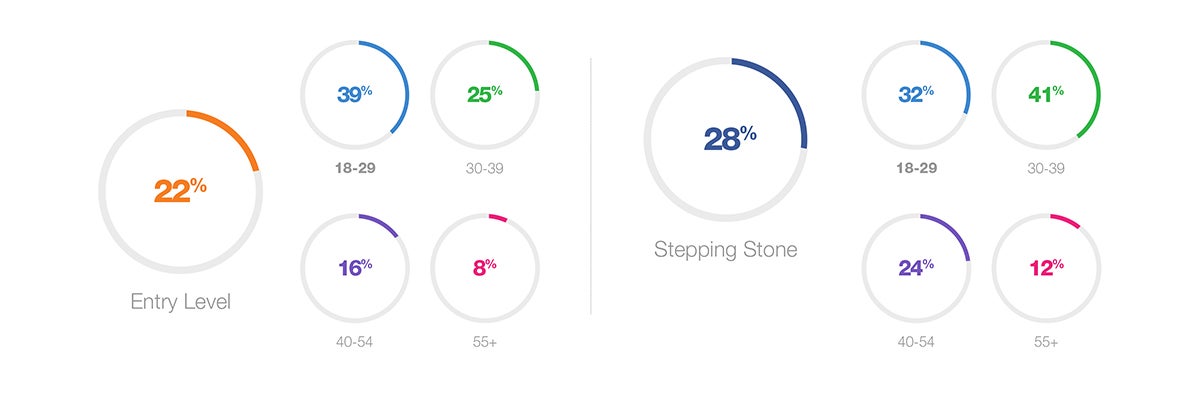
Task: Click the 18-29 label under 32%
Action: pos(916,168)
